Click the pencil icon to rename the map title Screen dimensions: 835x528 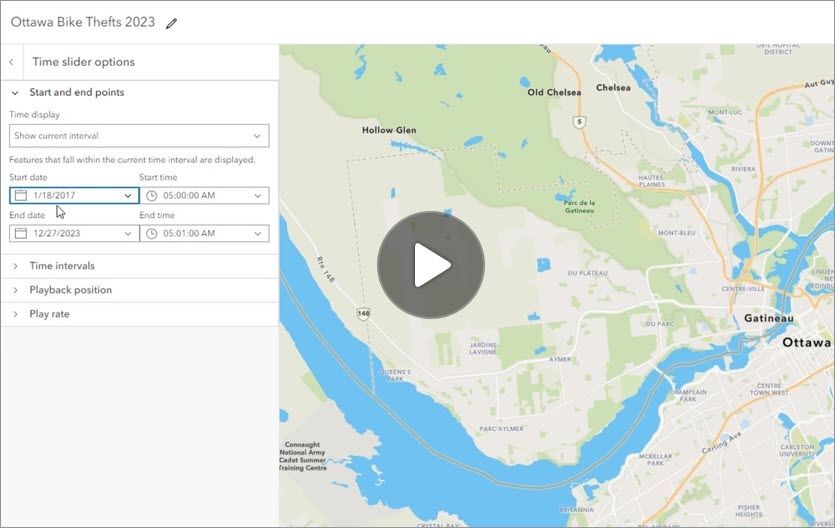point(171,23)
